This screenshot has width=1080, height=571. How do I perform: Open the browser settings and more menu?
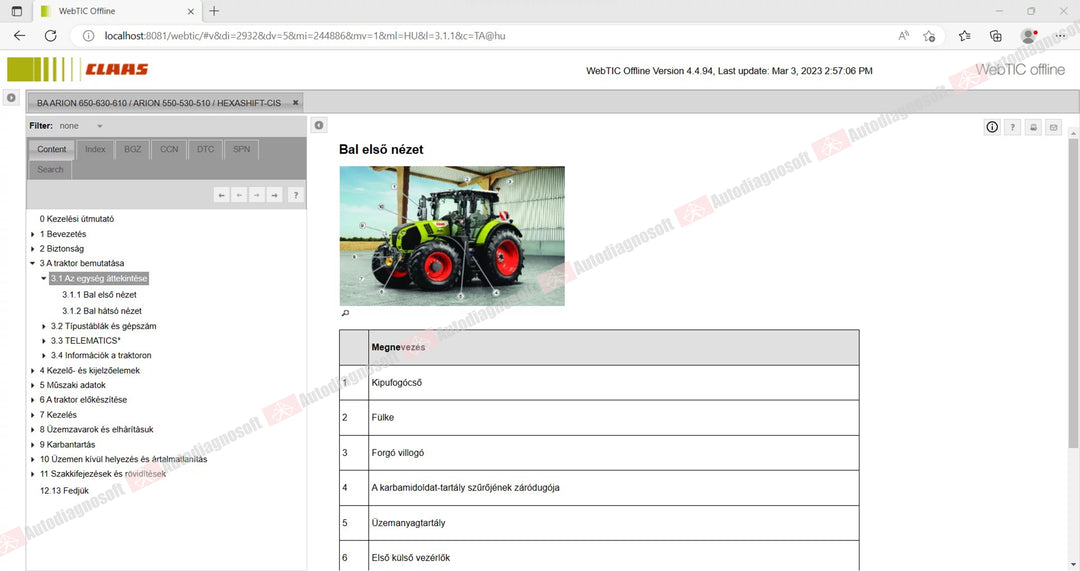pos(1061,36)
